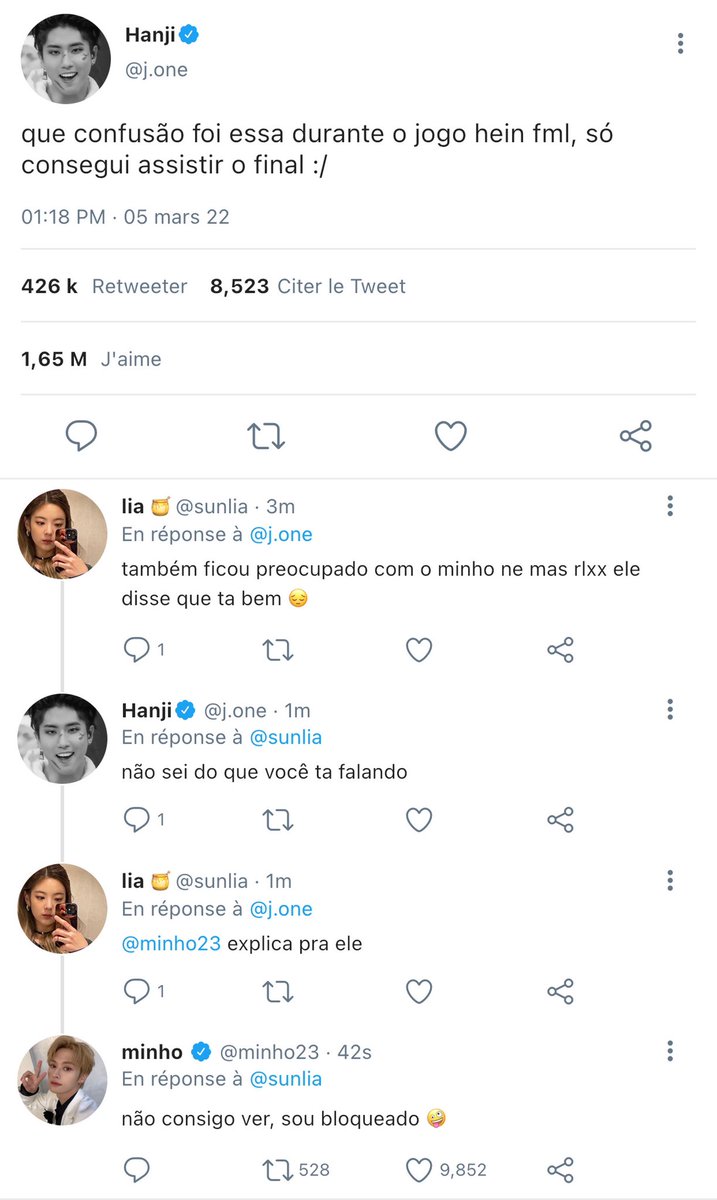
Task: View the 8,523 Citer le Tweet list
Action: tap(308, 286)
